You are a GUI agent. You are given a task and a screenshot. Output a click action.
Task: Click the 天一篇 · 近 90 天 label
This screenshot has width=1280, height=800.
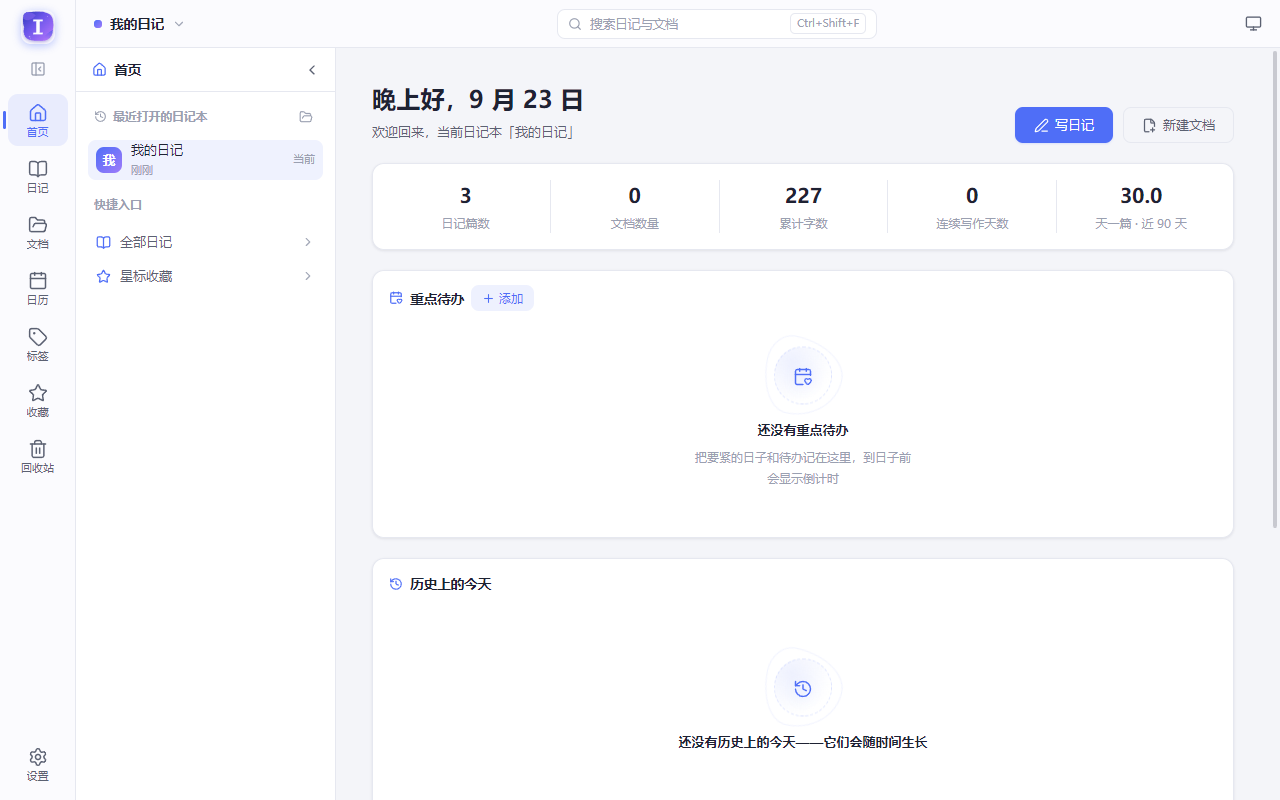tap(1141, 224)
